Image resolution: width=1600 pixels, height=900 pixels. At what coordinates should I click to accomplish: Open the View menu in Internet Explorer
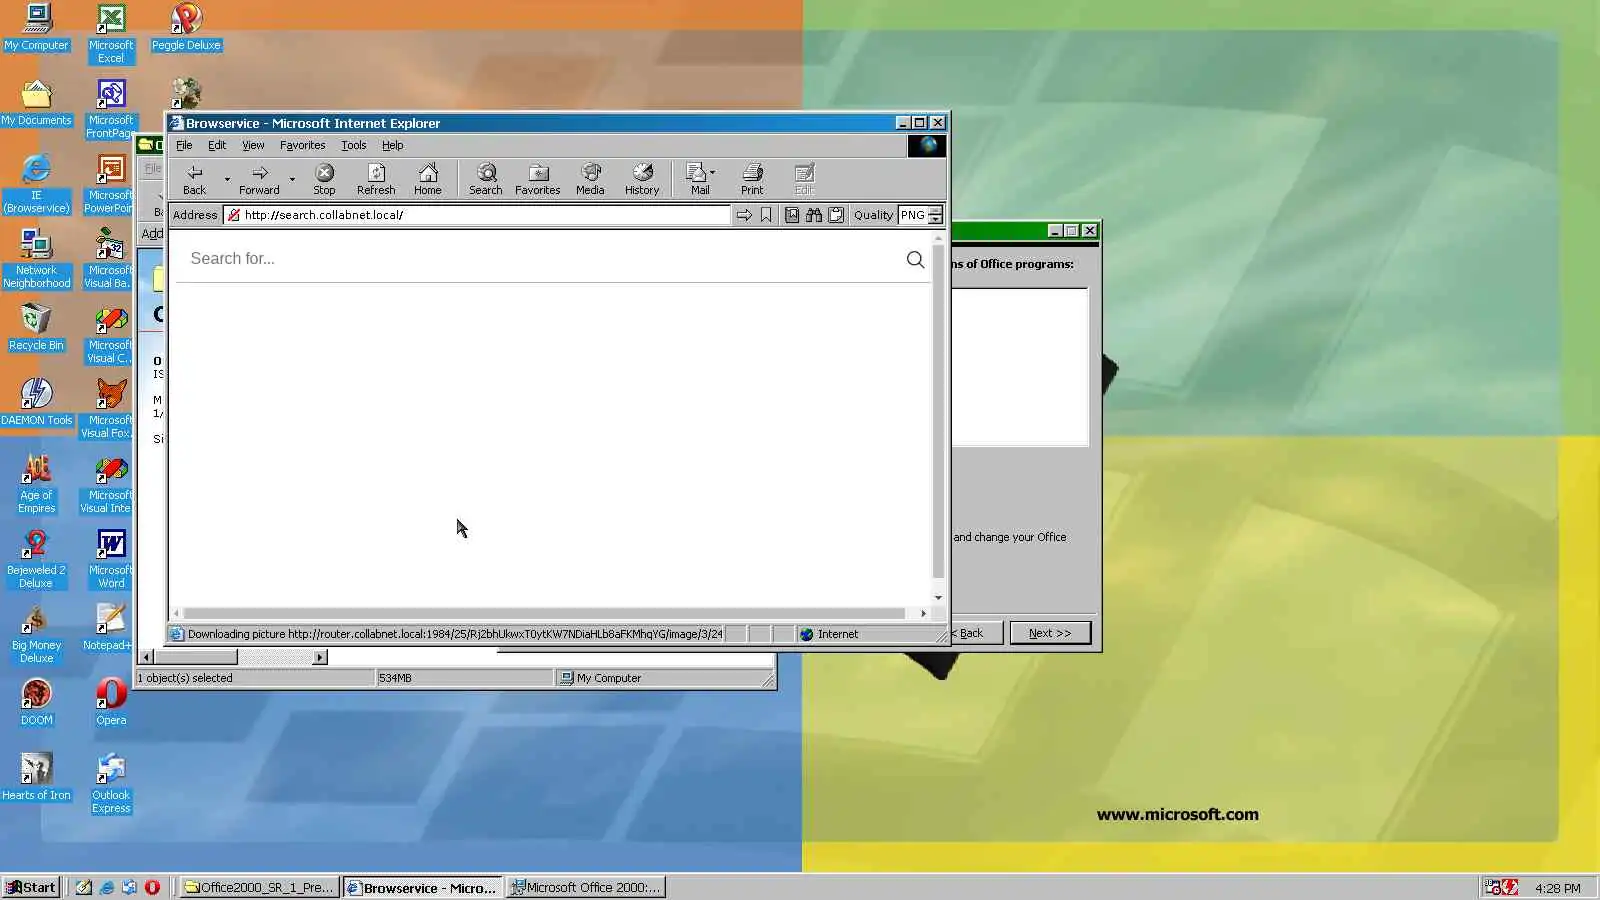tap(253, 145)
